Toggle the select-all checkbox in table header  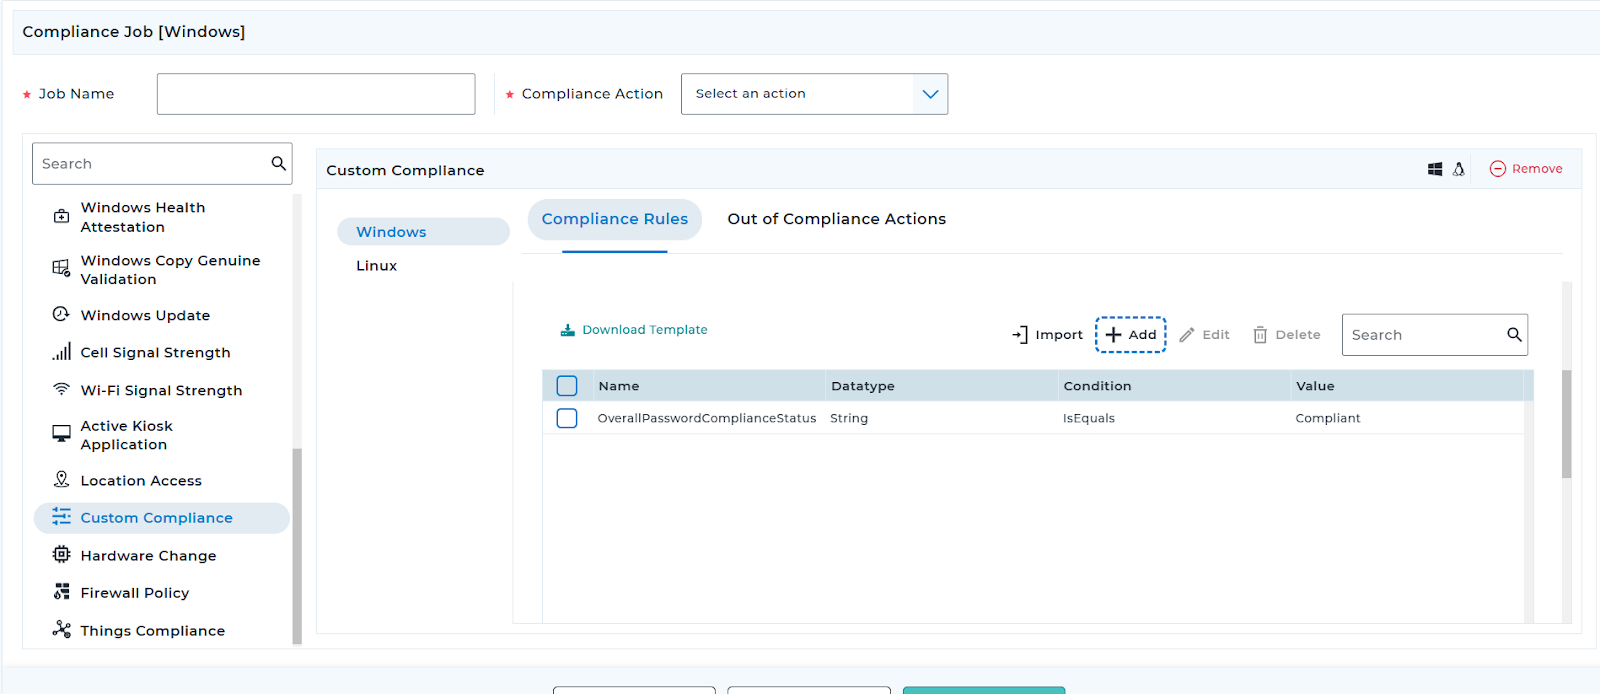tap(567, 386)
